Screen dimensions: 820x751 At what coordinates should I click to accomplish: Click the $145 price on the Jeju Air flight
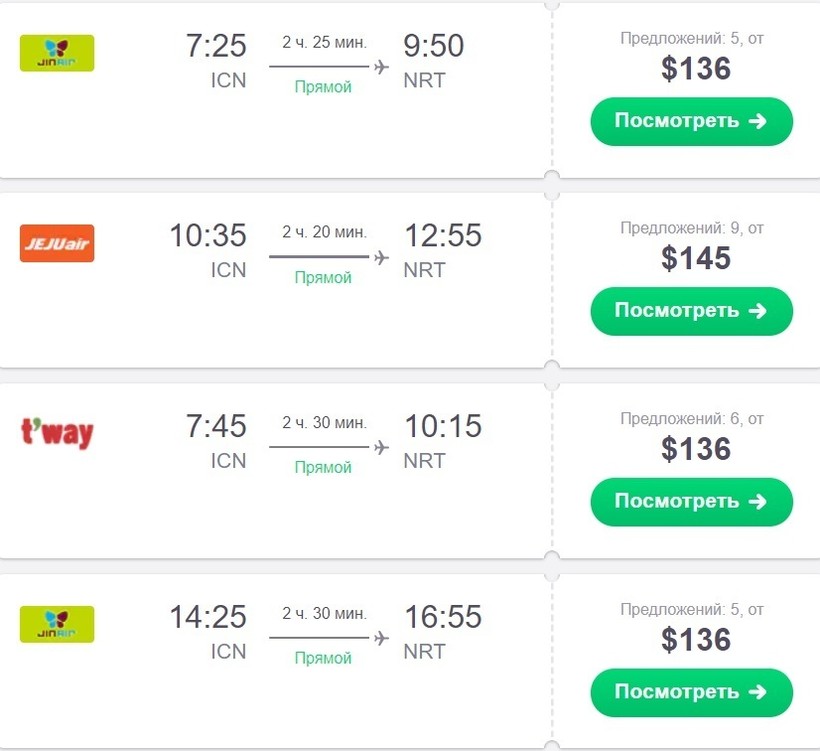[695, 258]
